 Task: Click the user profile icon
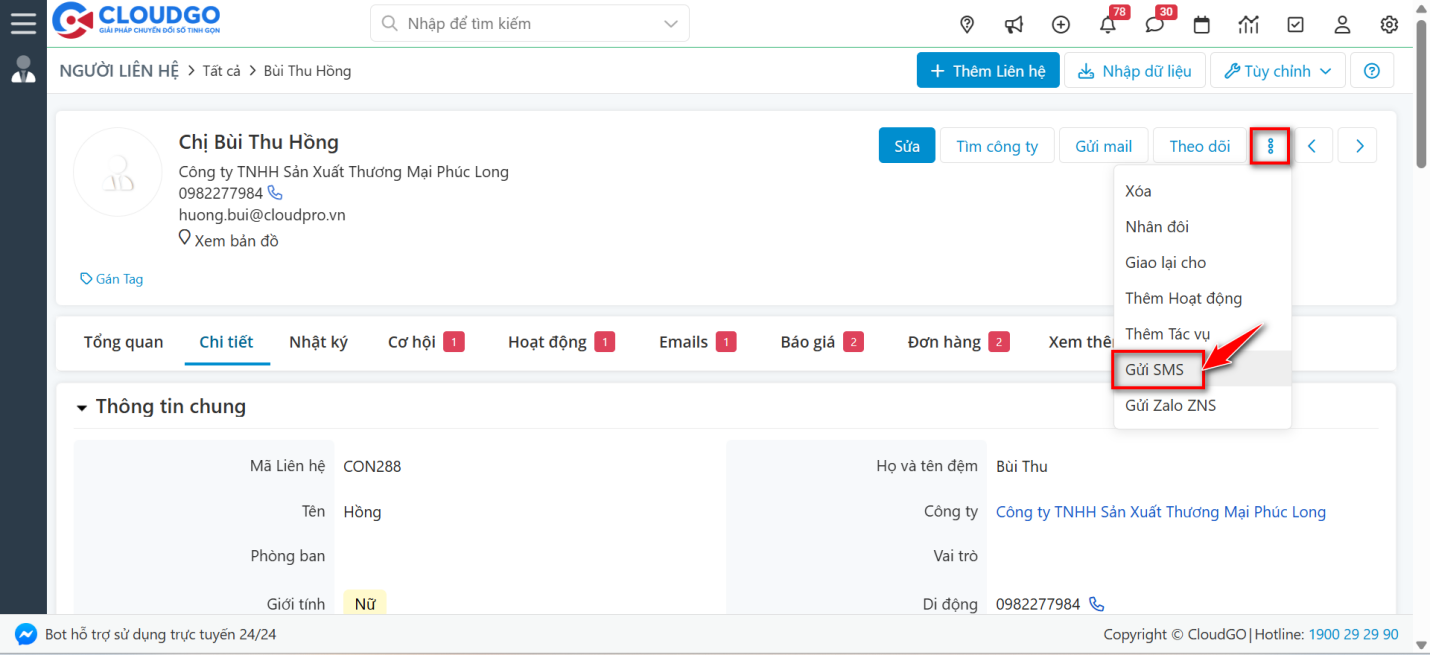tap(1342, 23)
